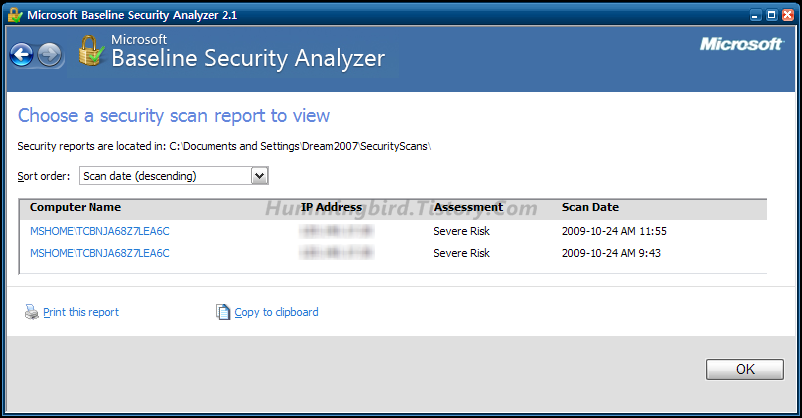
Task: Click the clipboard icon beside Copy to clipboard
Action: [x=223, y=312]
